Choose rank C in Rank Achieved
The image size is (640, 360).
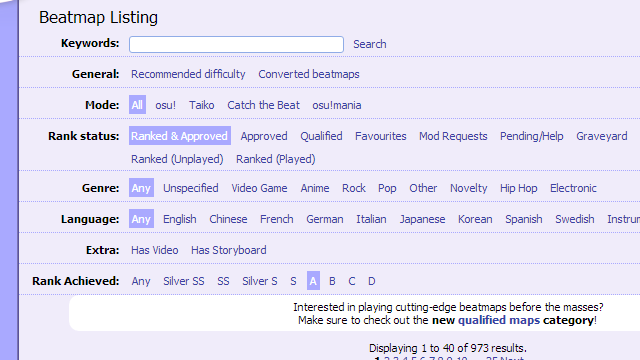pos(352,281)
